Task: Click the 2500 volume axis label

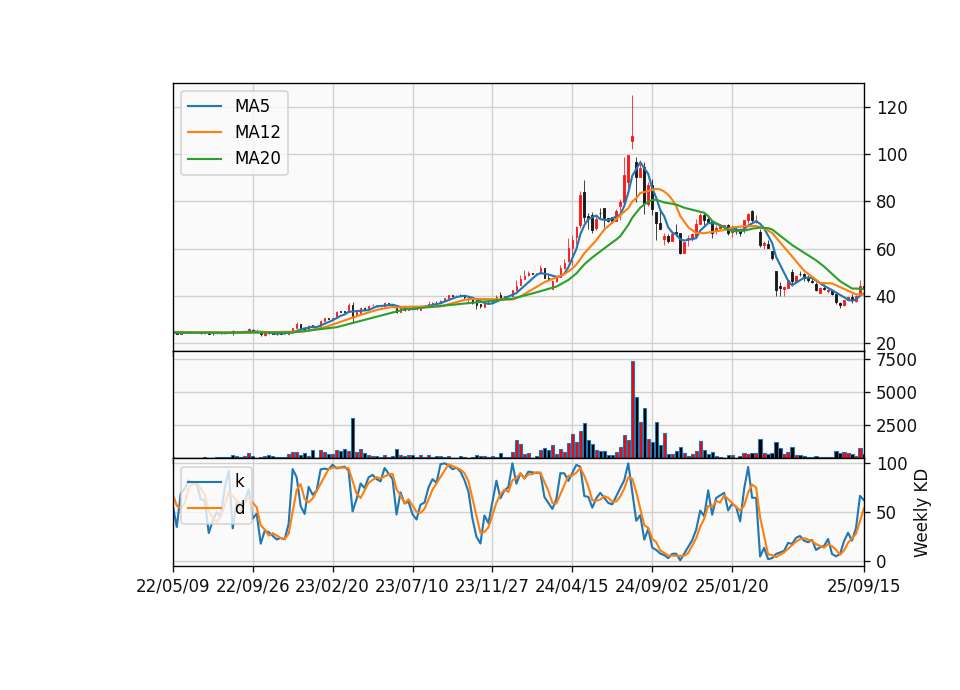Action: (x=897, y=426)
